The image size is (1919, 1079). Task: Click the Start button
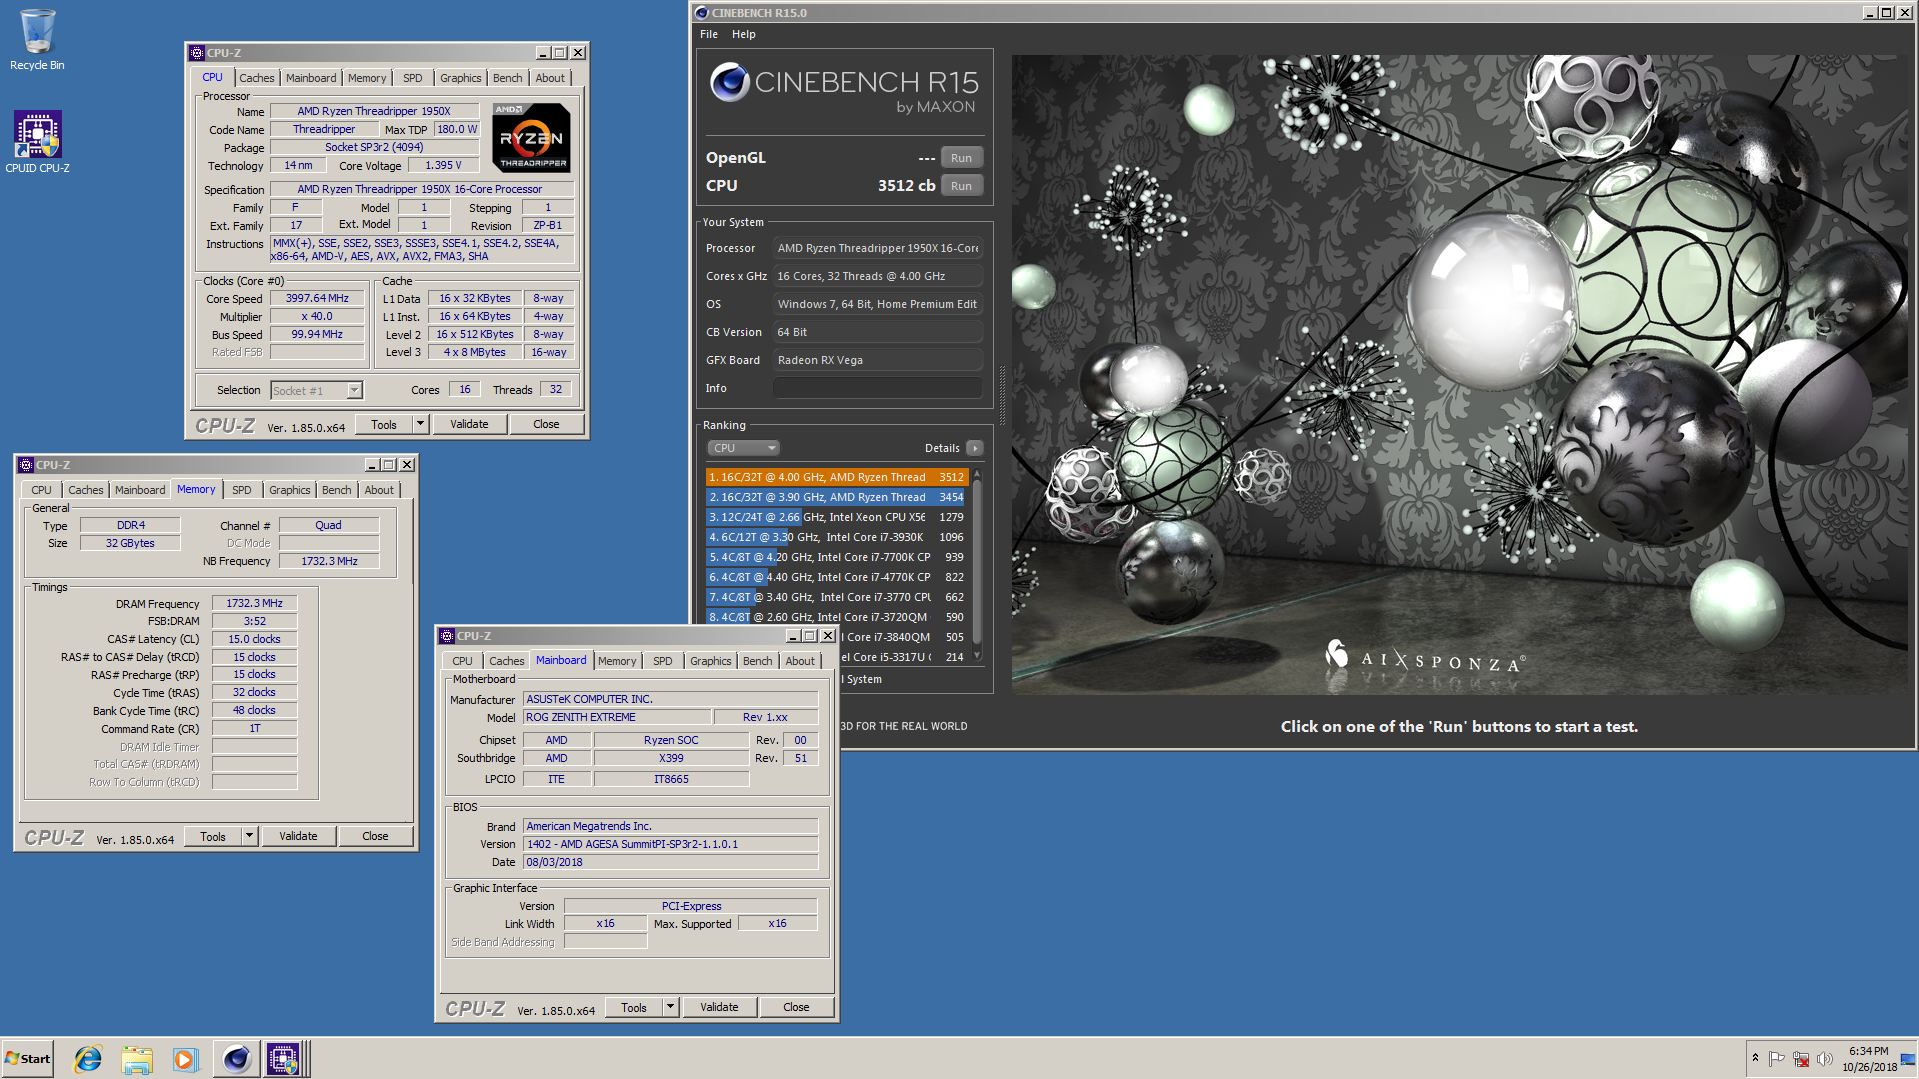click(28, 1058)
